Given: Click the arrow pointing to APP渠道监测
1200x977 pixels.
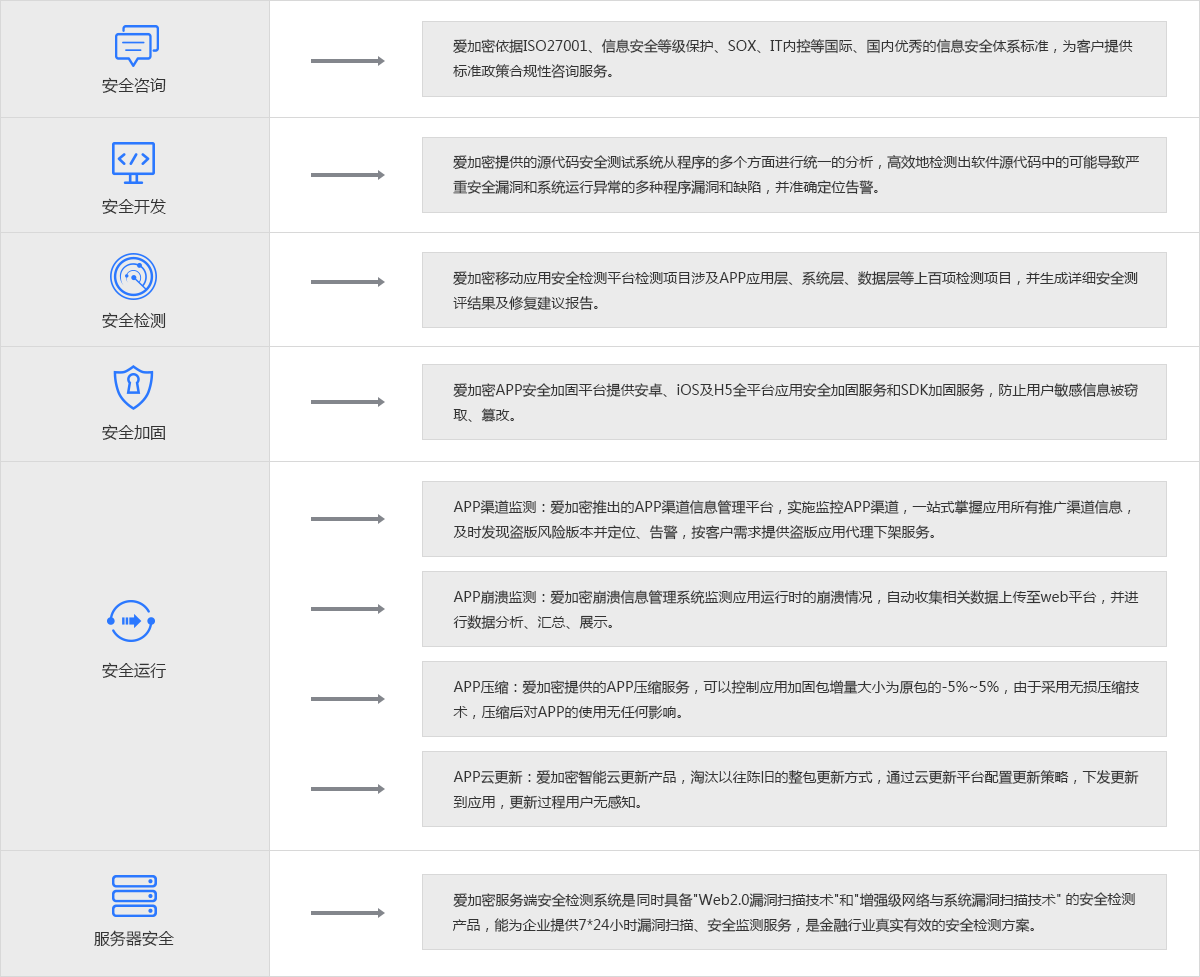Looking at the screenshot, I should 348,519.
